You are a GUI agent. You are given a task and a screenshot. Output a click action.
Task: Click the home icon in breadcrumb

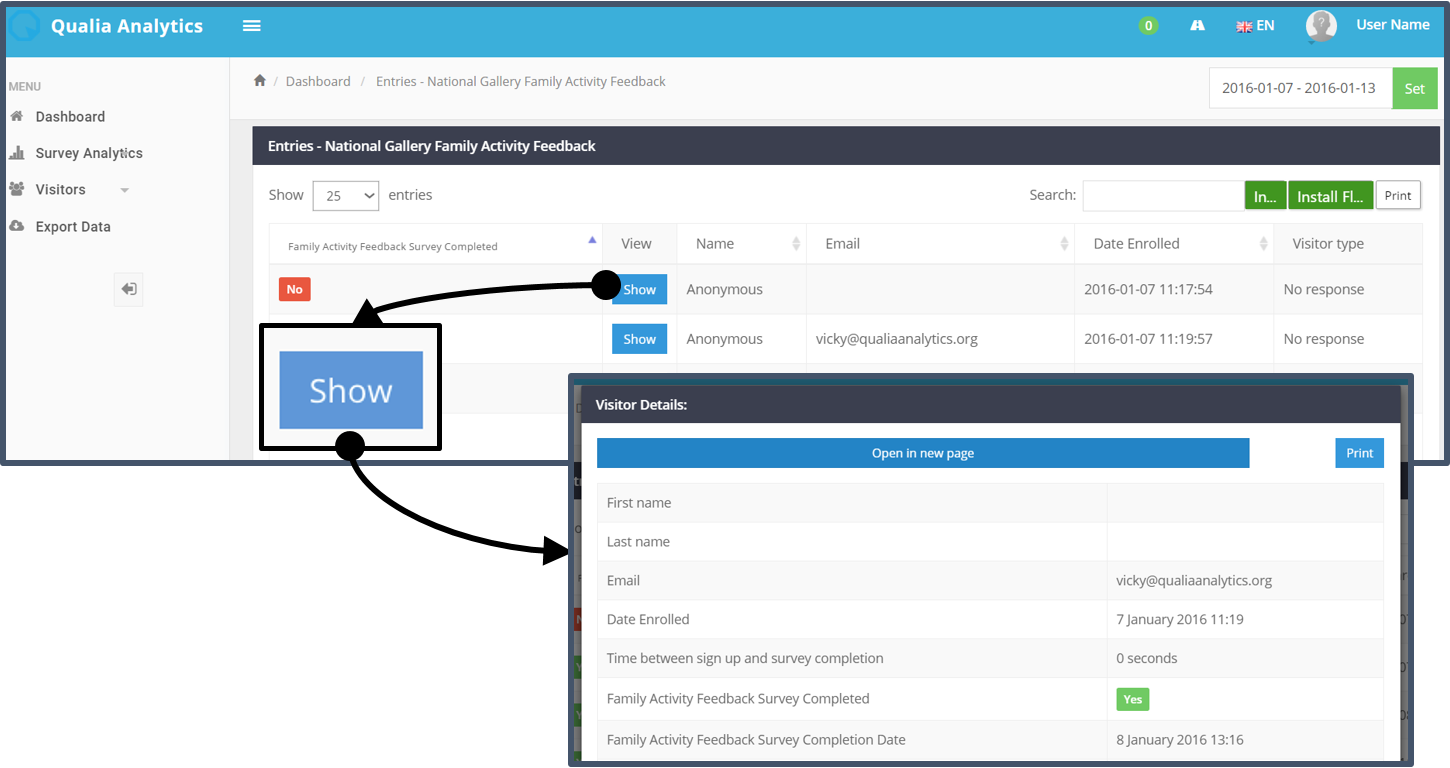[x=260, y=81]
